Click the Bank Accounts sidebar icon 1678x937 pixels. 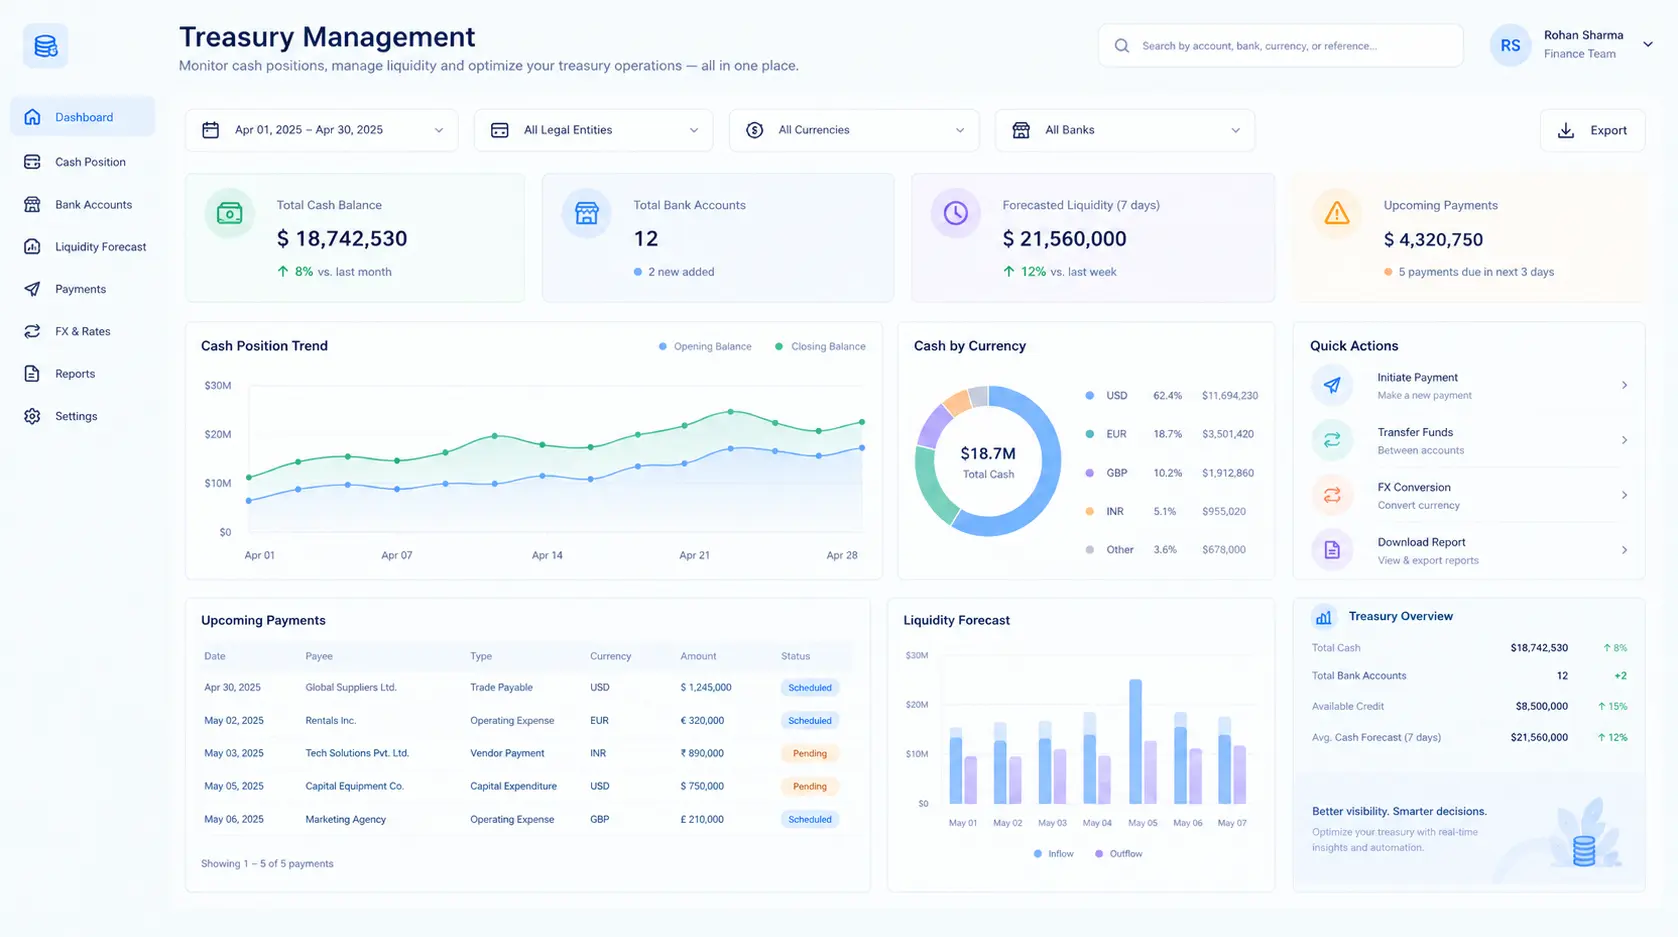point(32,204)
